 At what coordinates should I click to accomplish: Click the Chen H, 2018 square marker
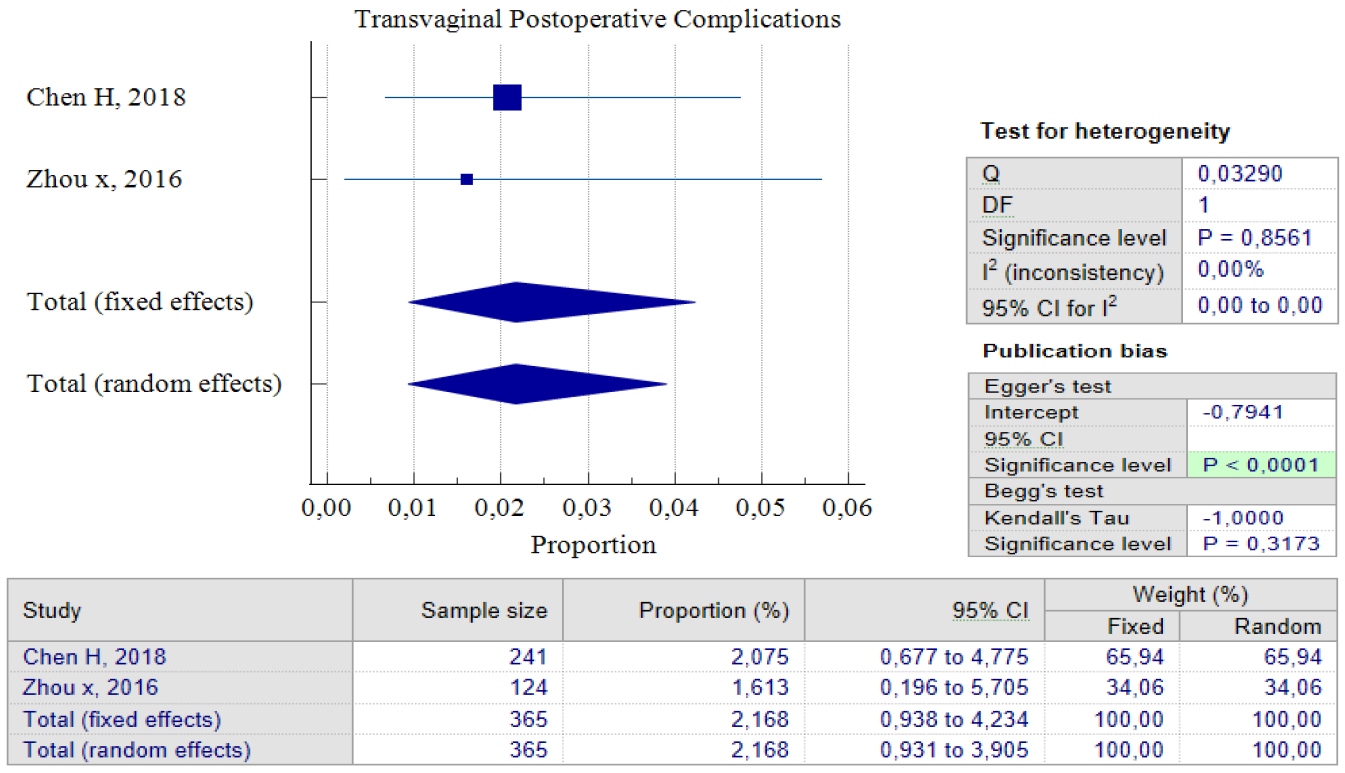point(507,97)
